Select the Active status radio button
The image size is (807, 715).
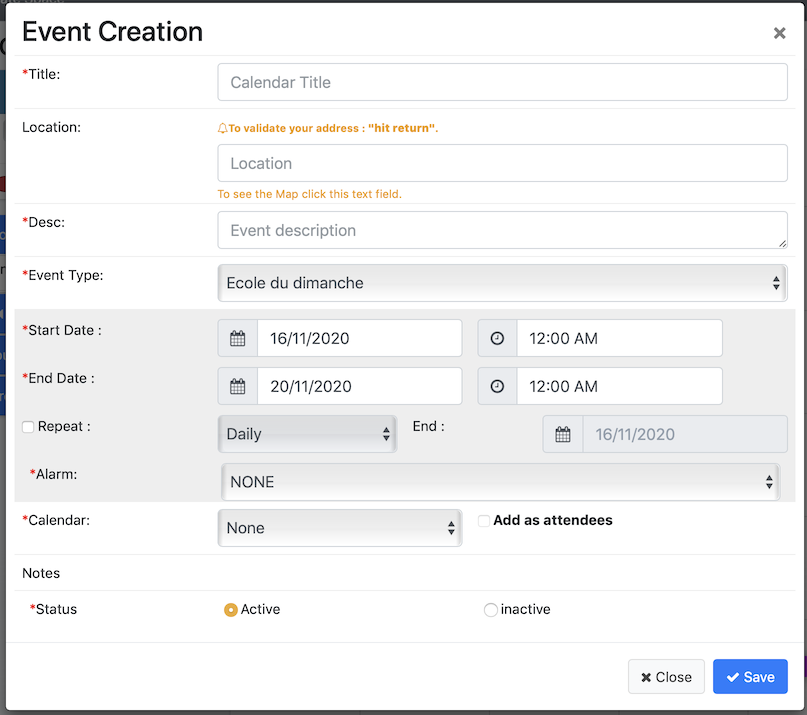click(x=231, y=609)
